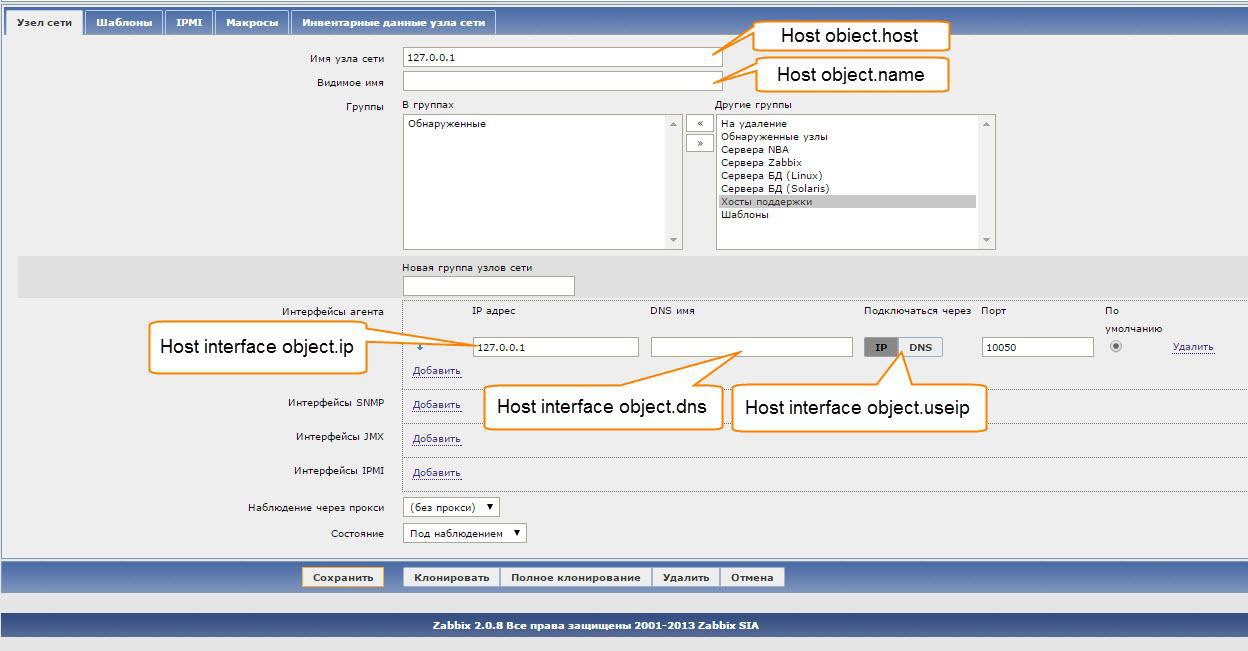The height and width of the screenshot is (651, 1248).
Task: Click Добавить link under SNMP interfaces
Action: [436, 405]
